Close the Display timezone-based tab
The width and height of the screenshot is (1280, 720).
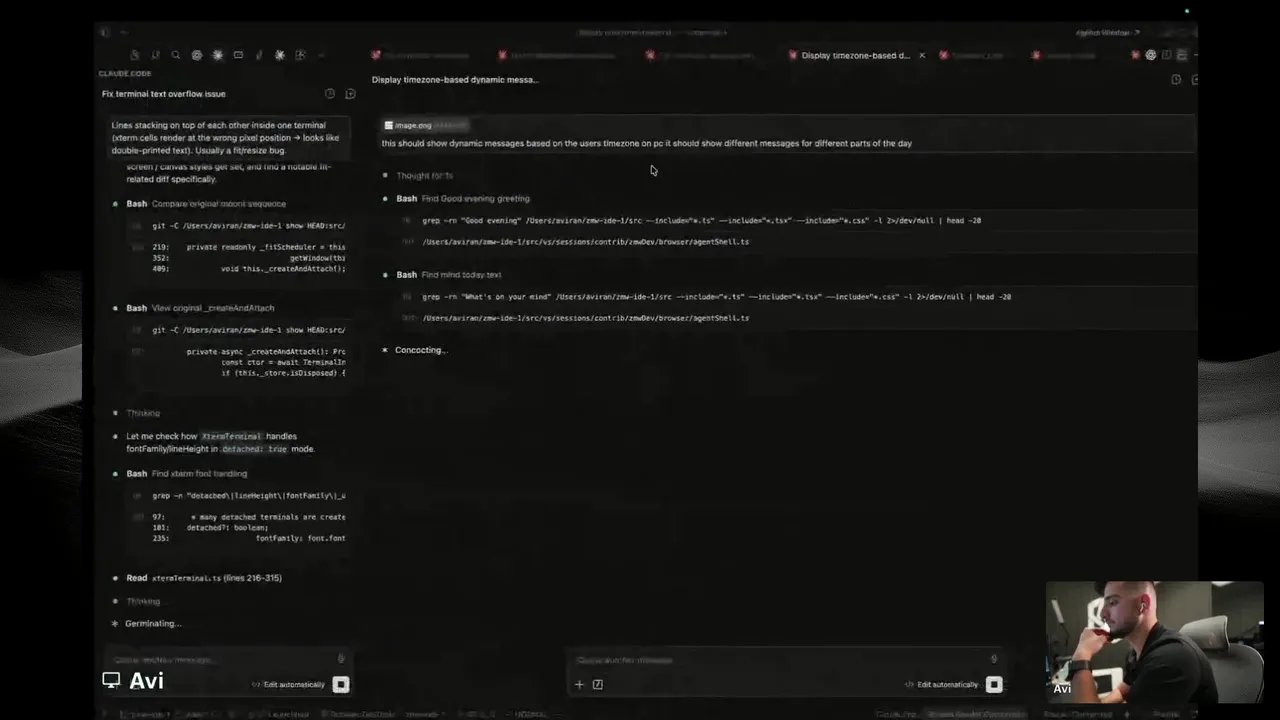(x=922, y=56)
